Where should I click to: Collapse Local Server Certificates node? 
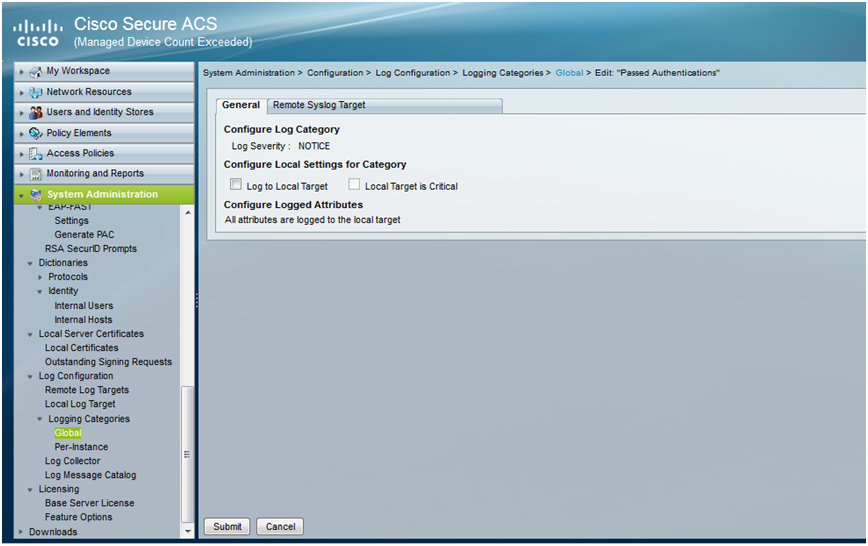tap(30, 334)
